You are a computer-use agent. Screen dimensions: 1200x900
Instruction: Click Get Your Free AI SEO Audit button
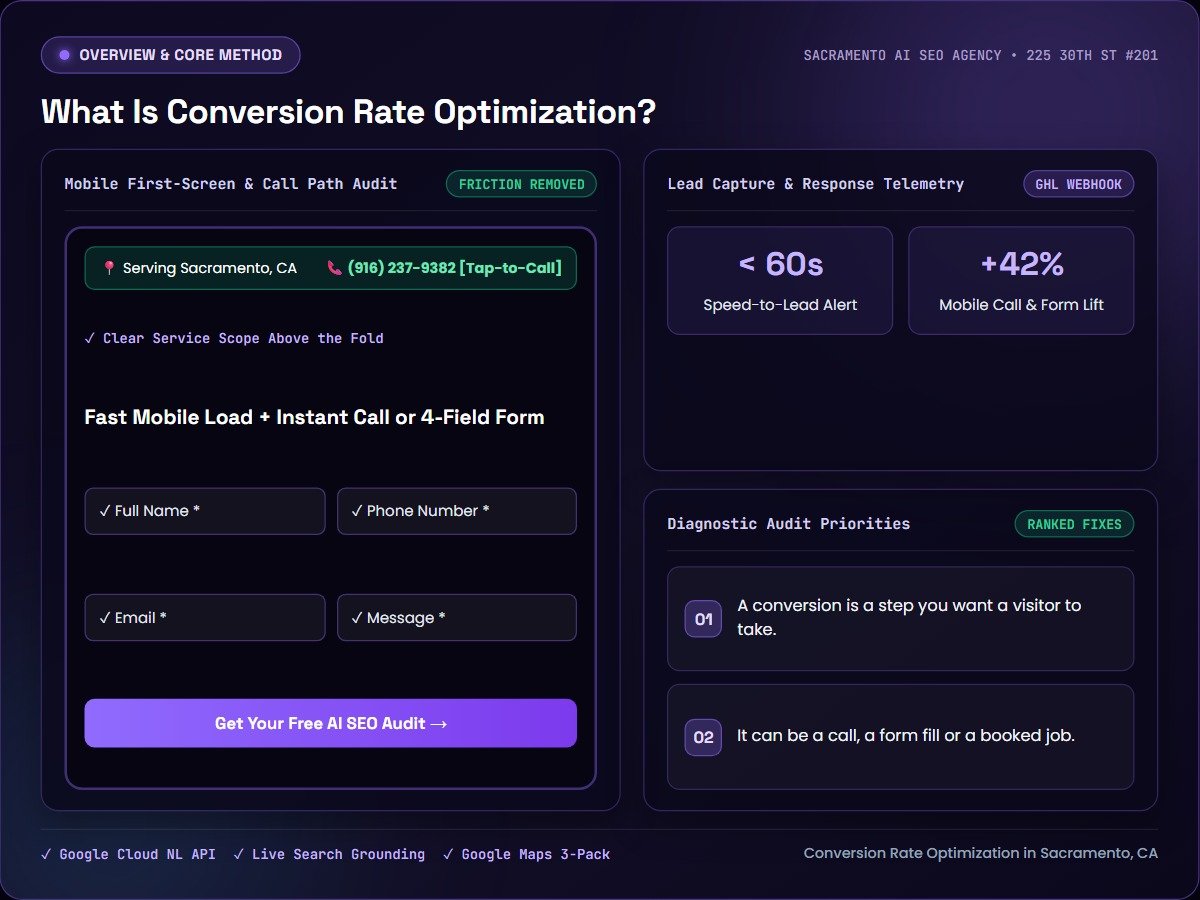[331, 723]
